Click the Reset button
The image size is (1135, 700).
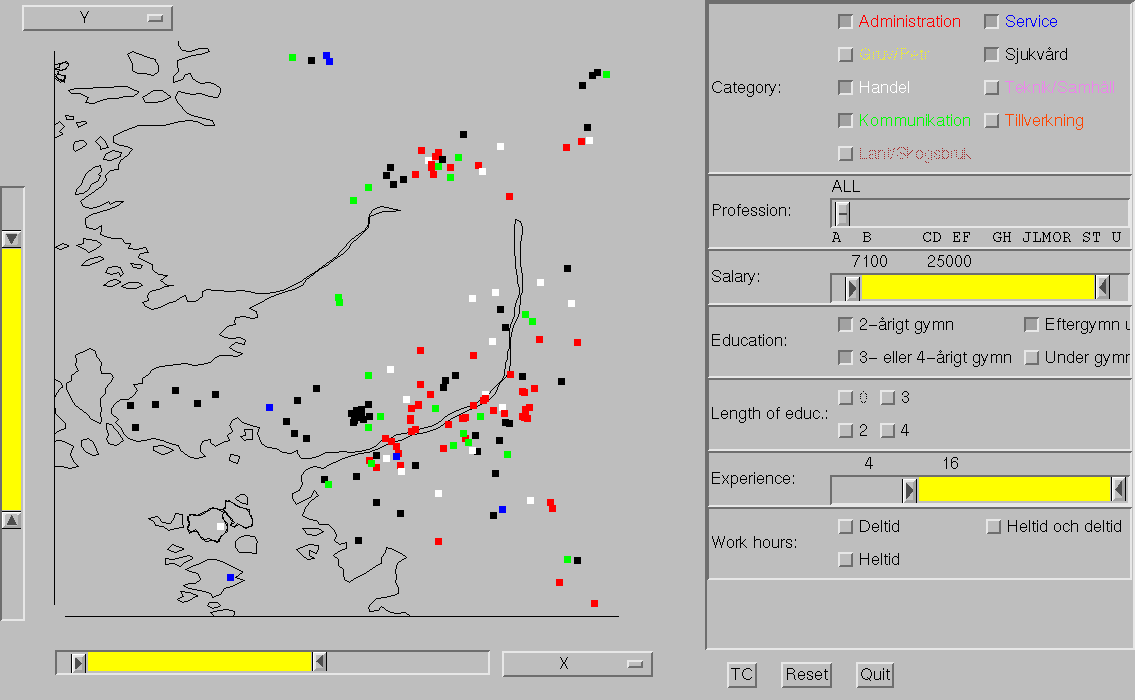tap(806, 675)
